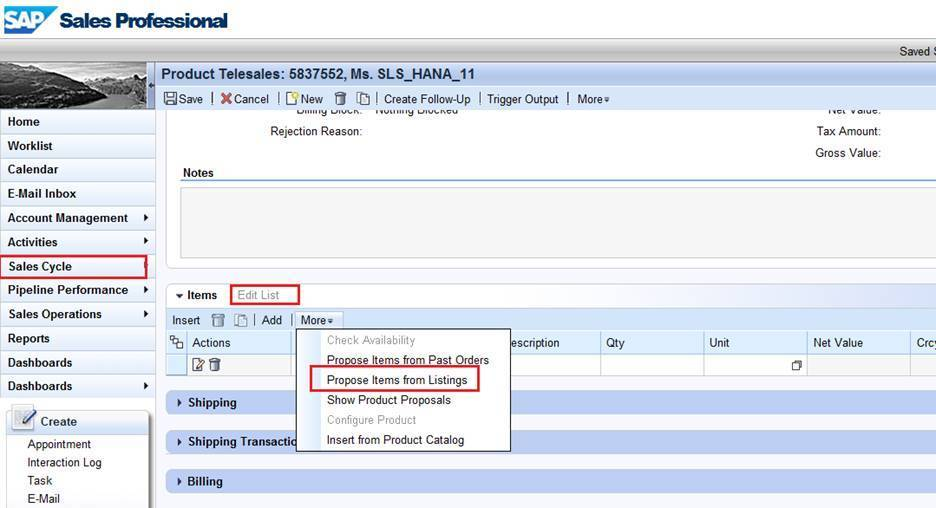Click the edit pencil icon in item row
The width and height of the screenshot is (936, 508).
point(198,365)
